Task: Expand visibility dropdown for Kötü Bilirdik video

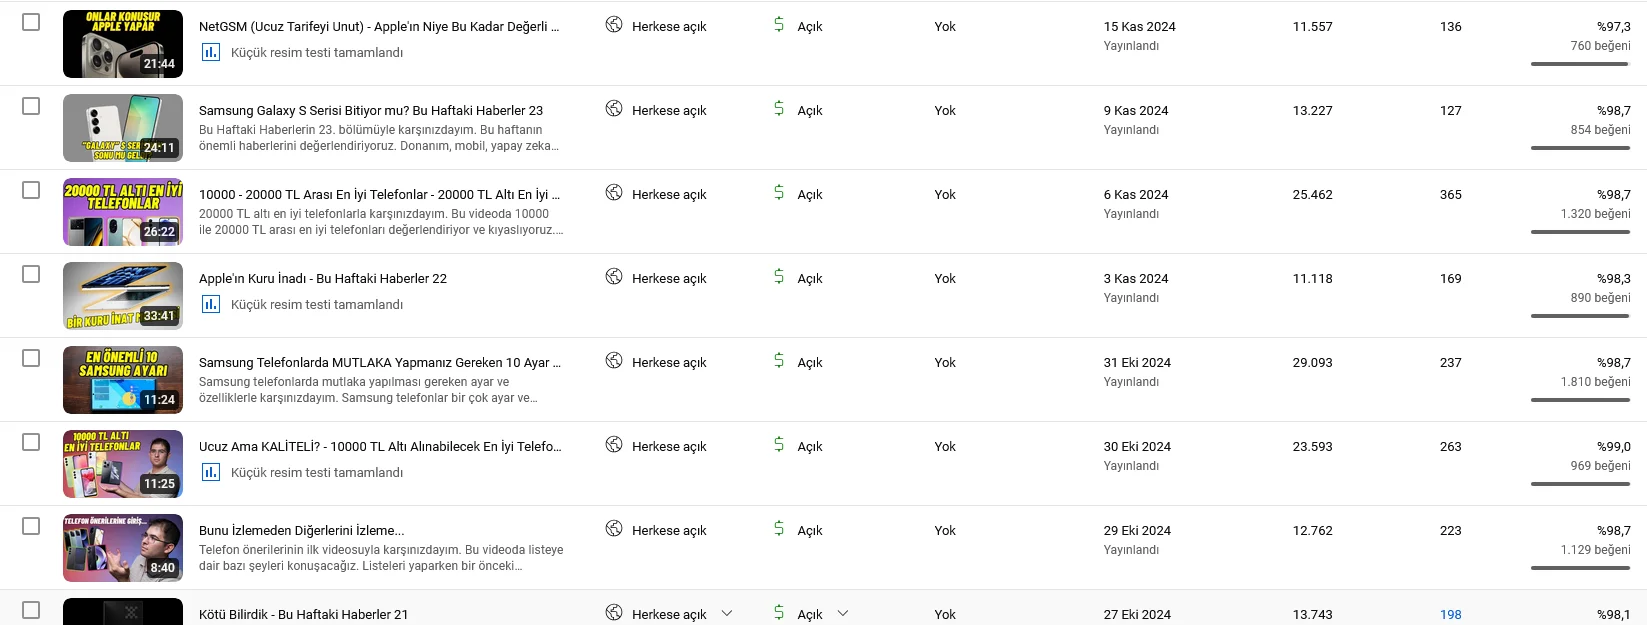Action: tap(727, 613)
